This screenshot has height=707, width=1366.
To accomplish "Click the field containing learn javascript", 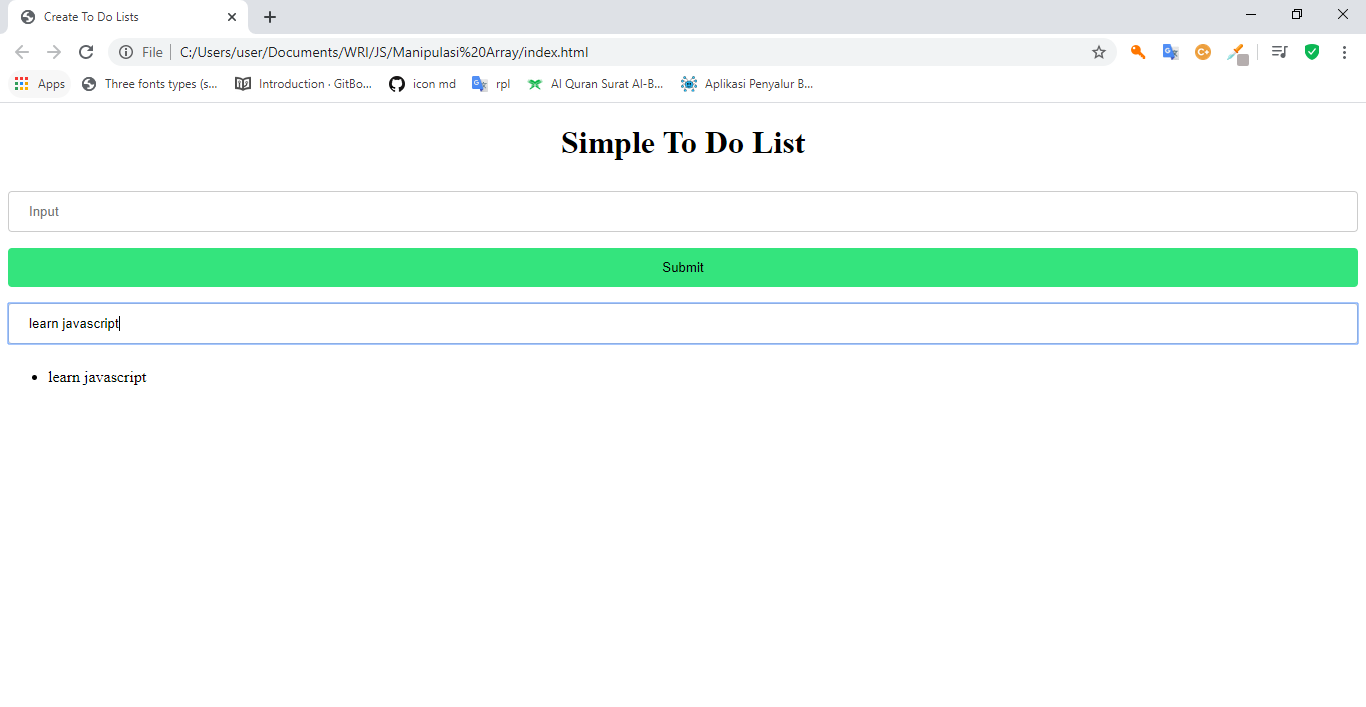I will [x=682, y=324].
